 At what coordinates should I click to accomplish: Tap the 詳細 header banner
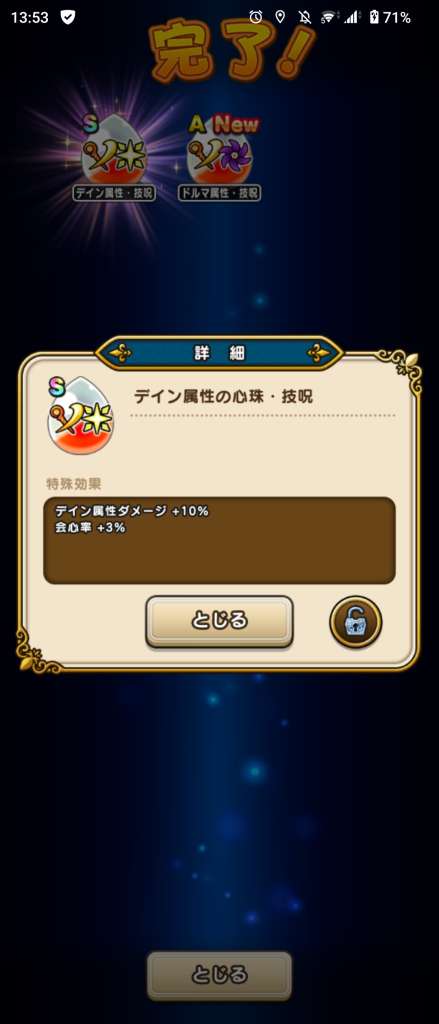click(x=219, y=353)
